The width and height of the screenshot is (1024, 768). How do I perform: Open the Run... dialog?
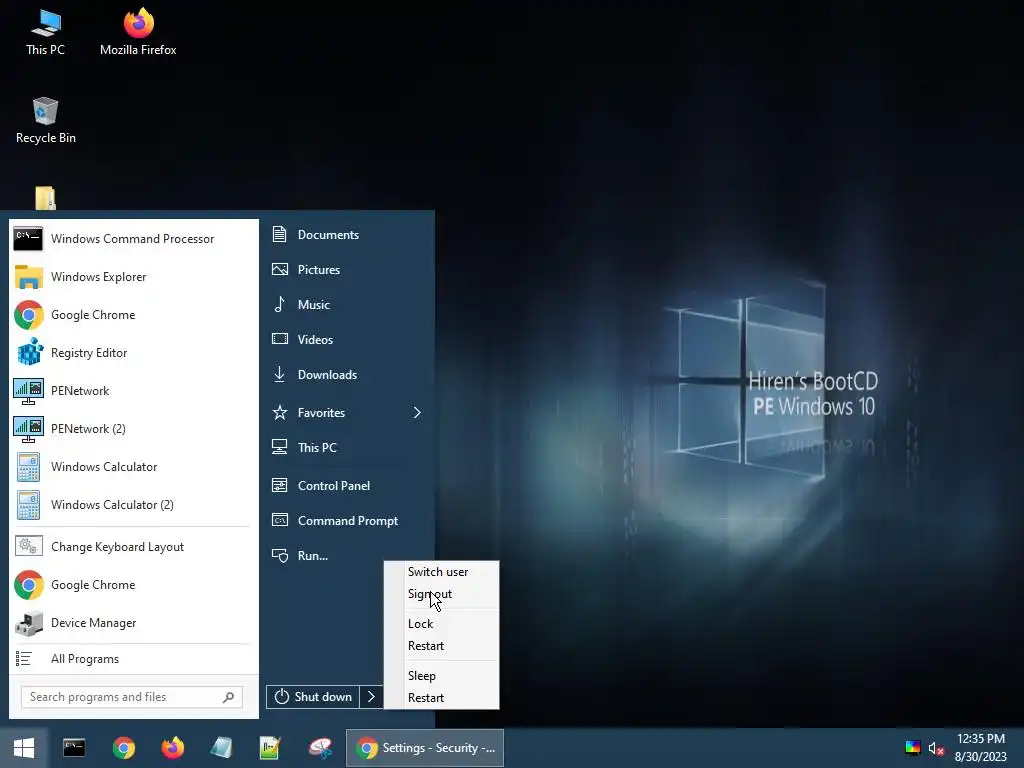[349, 556]
